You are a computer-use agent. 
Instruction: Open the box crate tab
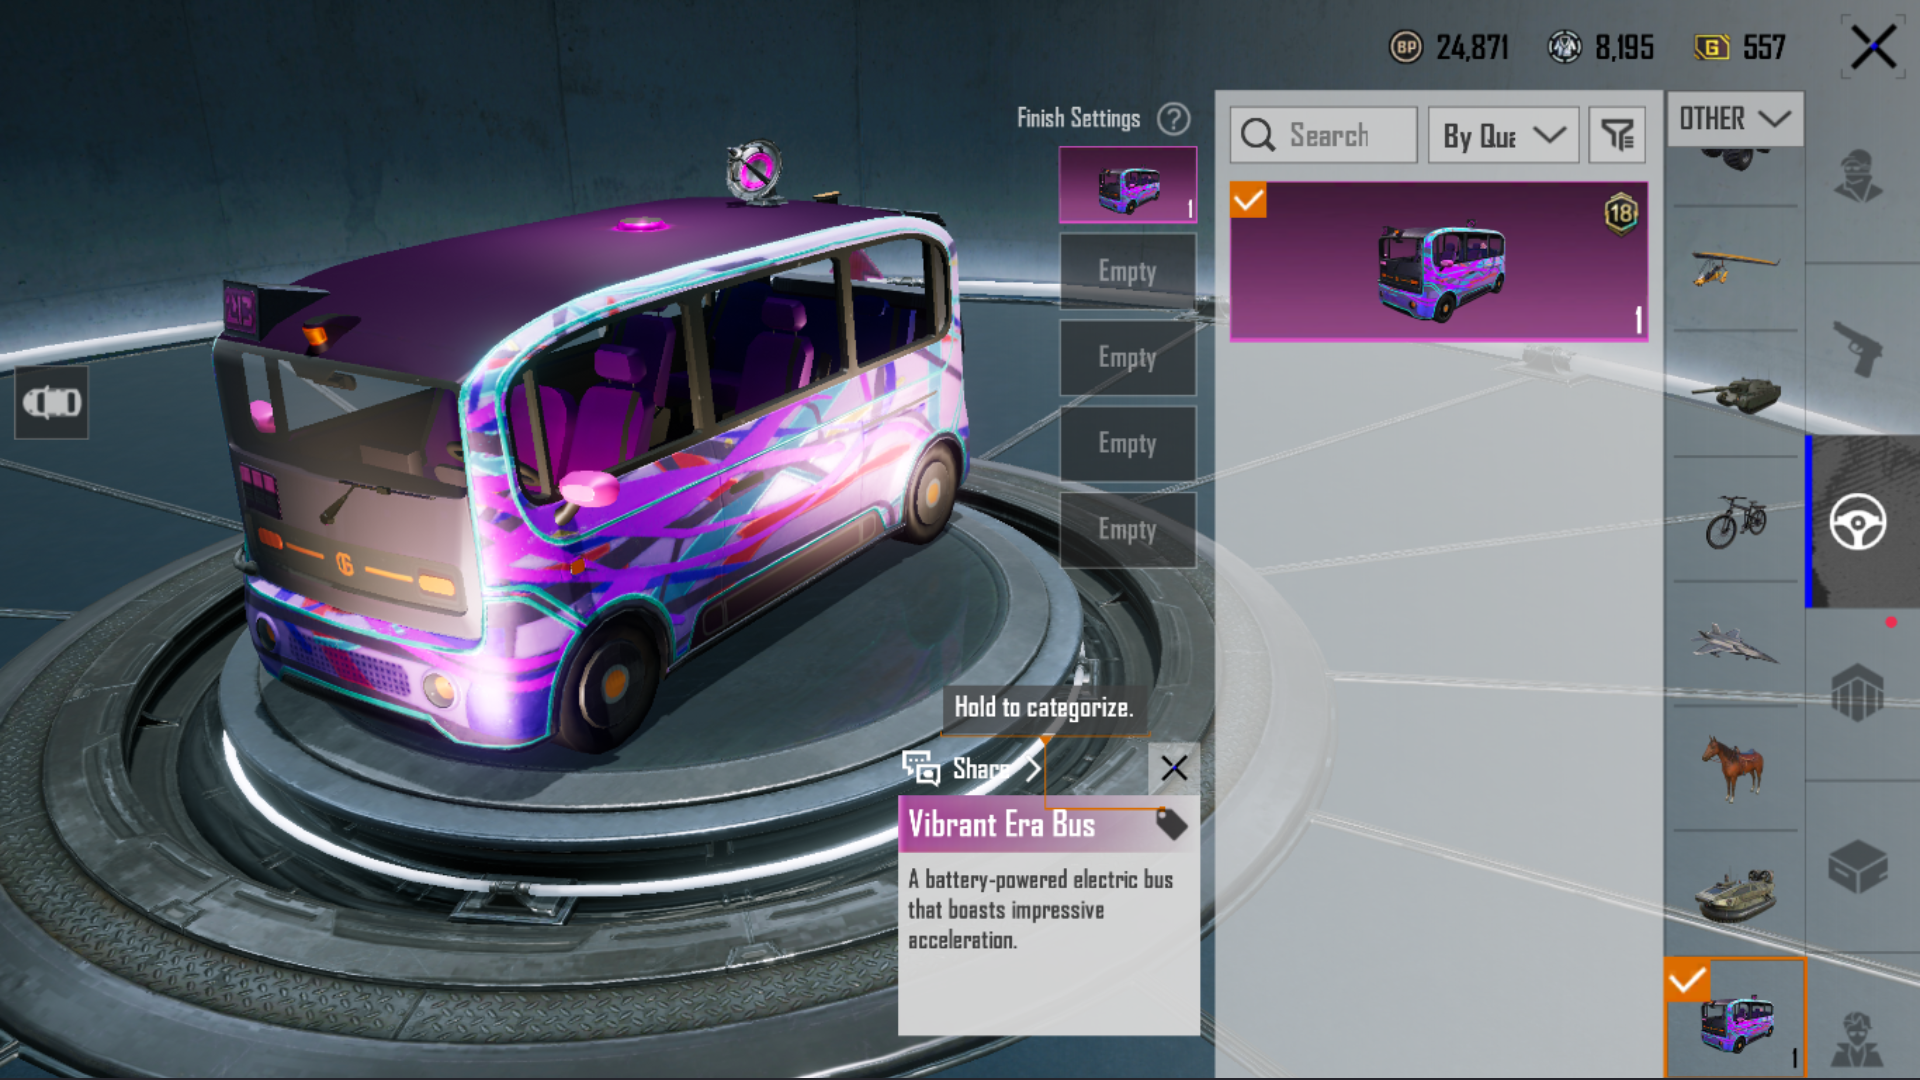click(x=1860, y=866)
